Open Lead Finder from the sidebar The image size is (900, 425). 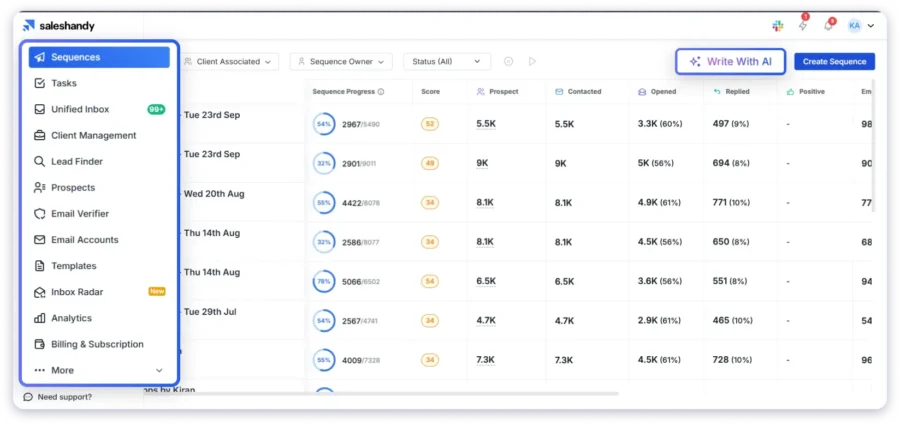click(77, 161)
